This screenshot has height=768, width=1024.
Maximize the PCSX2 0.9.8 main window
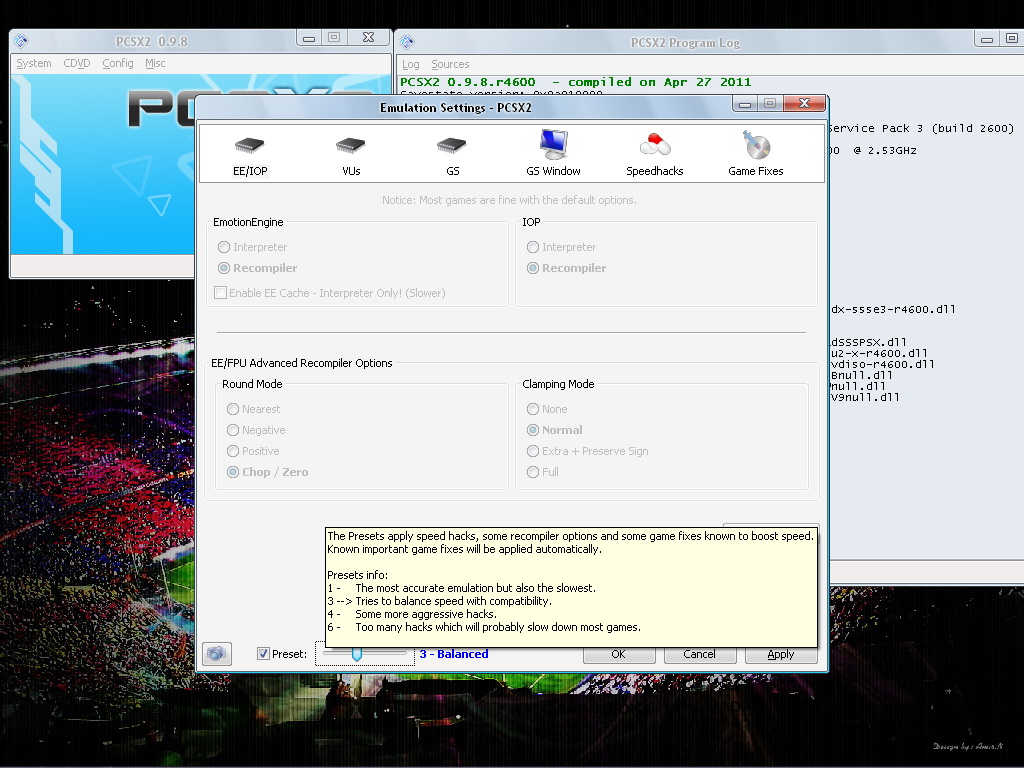pyautogui.click(x=334, y=37)
